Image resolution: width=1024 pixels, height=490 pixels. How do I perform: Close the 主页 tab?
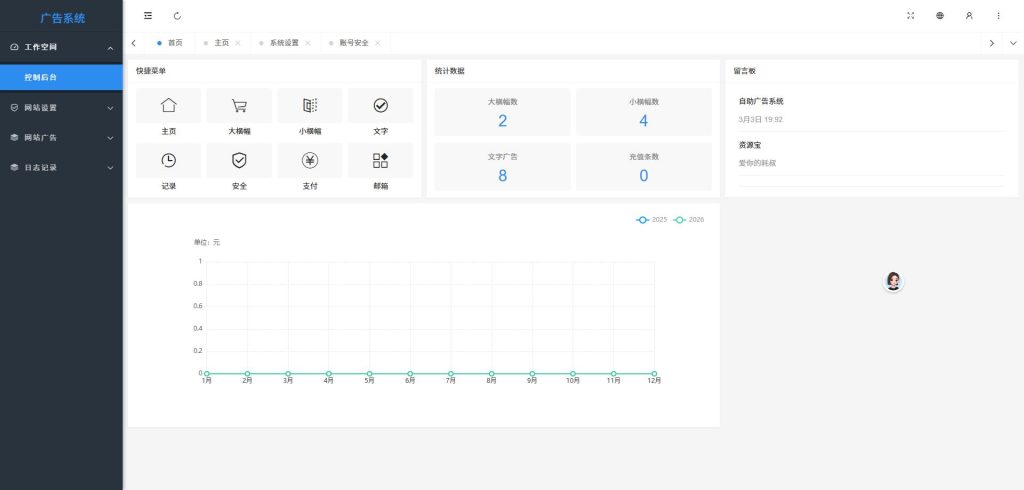tap(238, 43)
